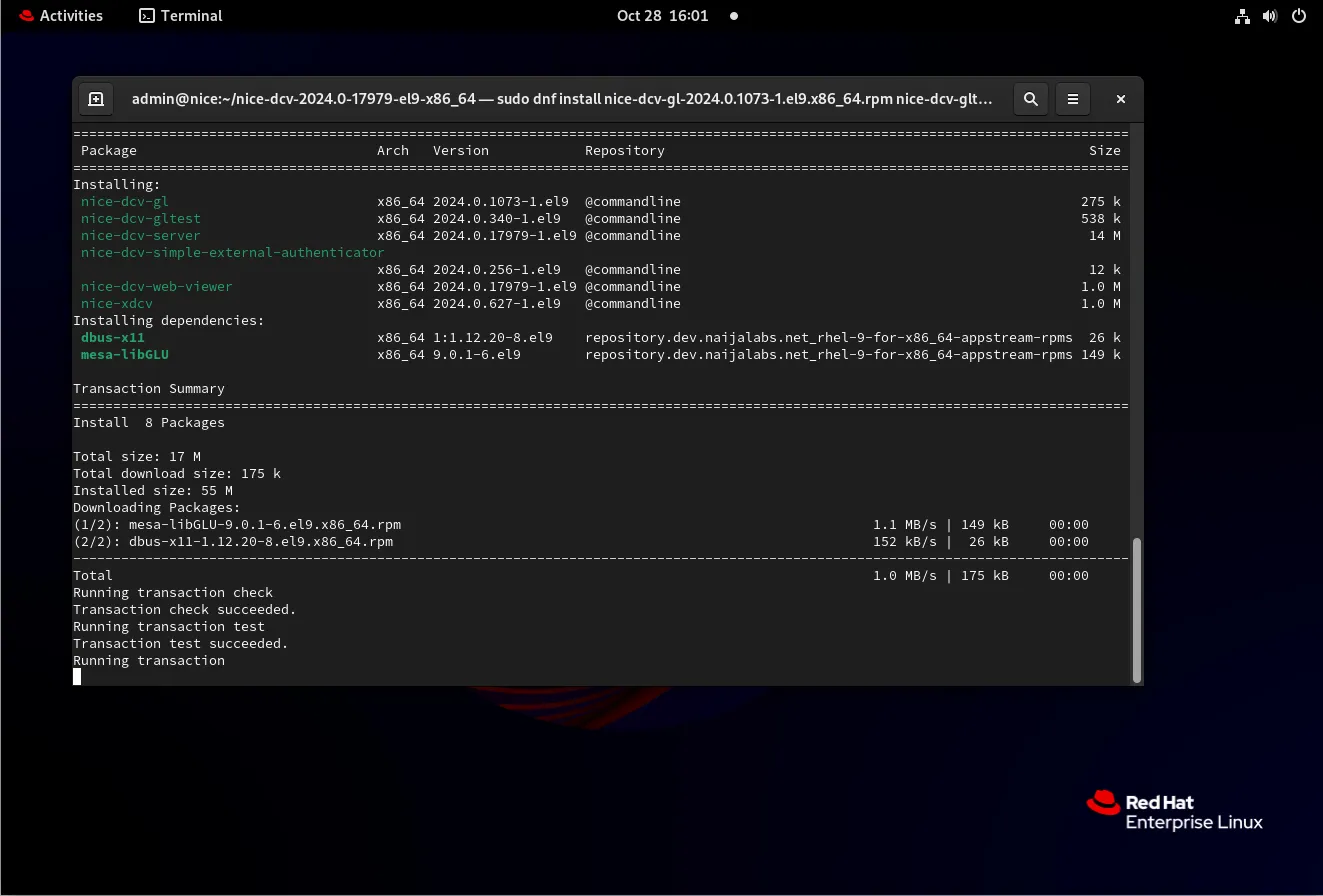Click the terminal icon in top bar
The width and height of the screenshot is (1323, 896).
(147, 16)
